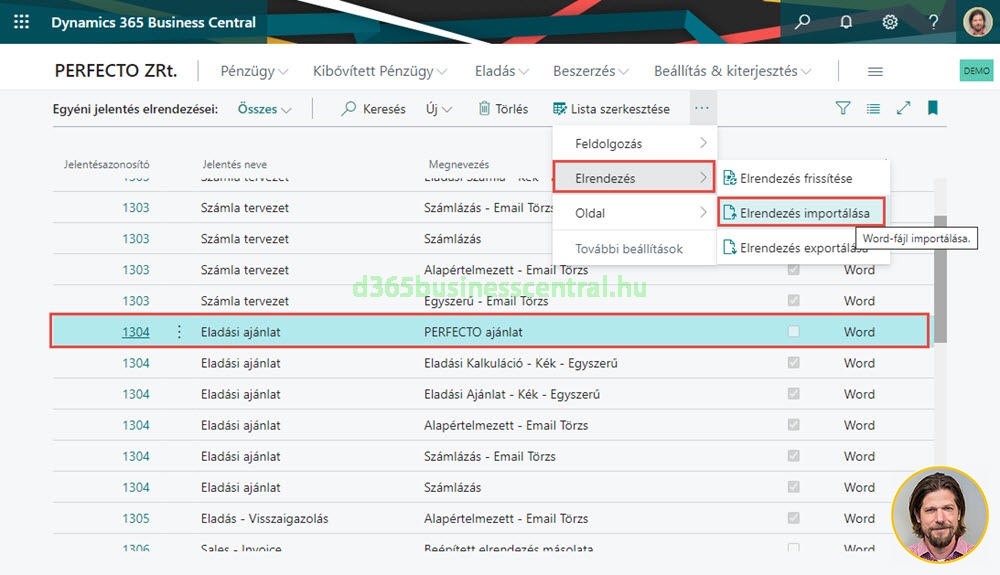Toggle checkbox in Egyszerű - Email Törzs row
The width and height of the screenshot is (1000, 575).
point(793,301)
